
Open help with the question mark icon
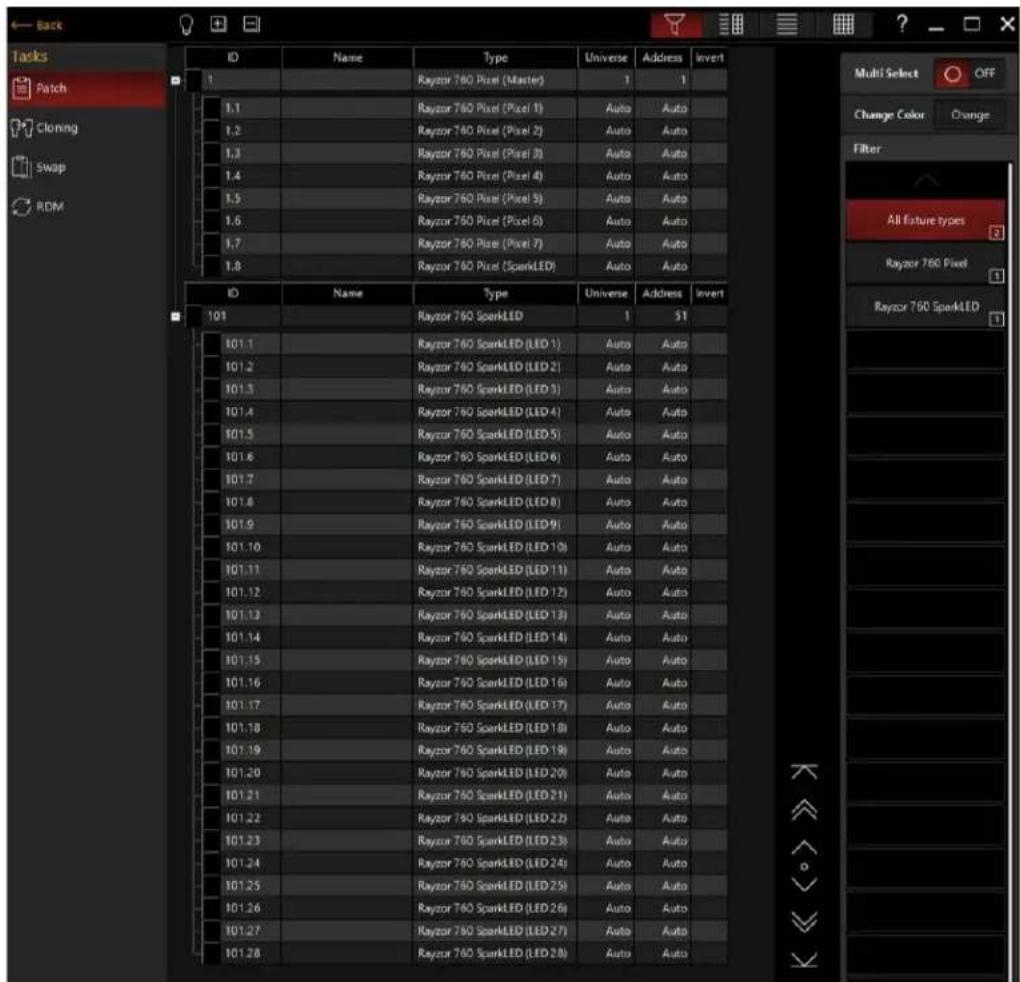(x=902, y=24)
